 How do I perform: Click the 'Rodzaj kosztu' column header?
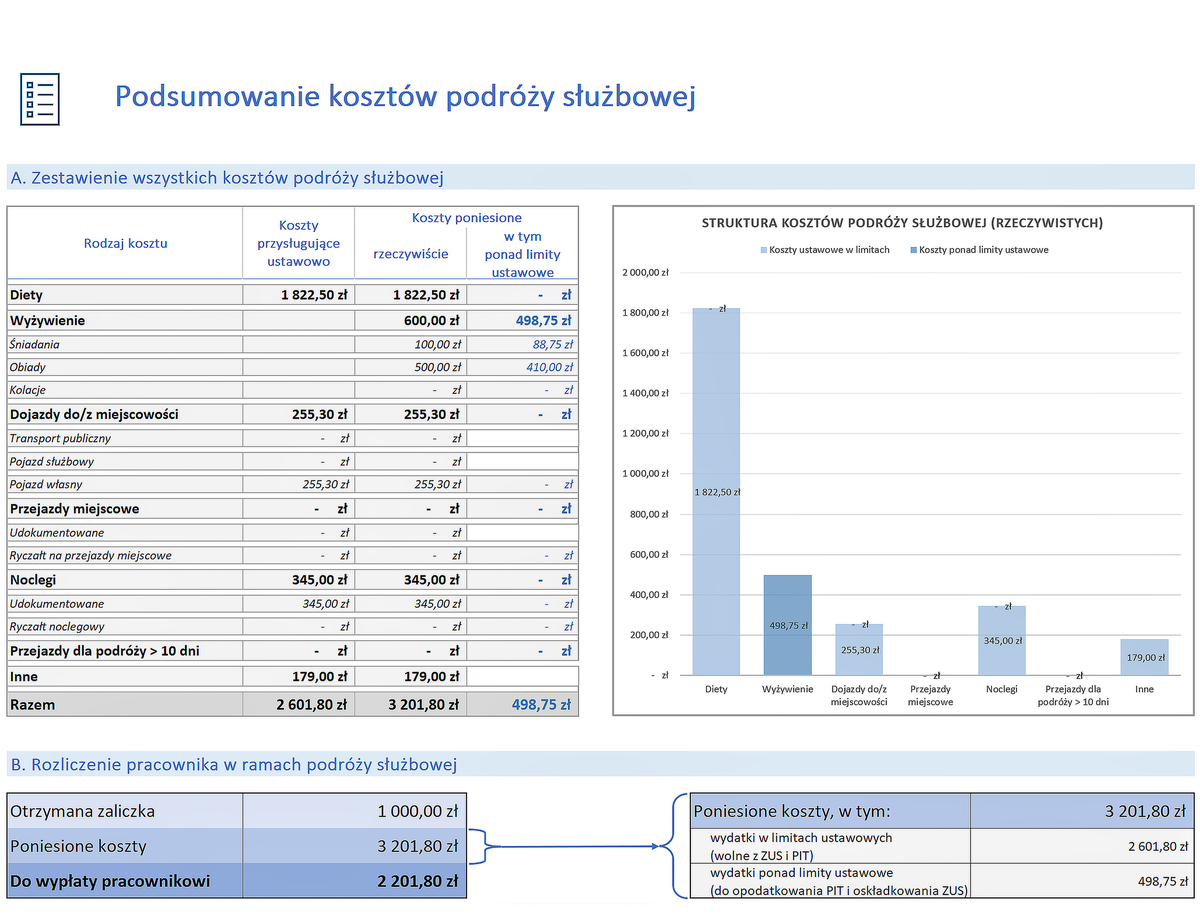click(x=126, y=243)
